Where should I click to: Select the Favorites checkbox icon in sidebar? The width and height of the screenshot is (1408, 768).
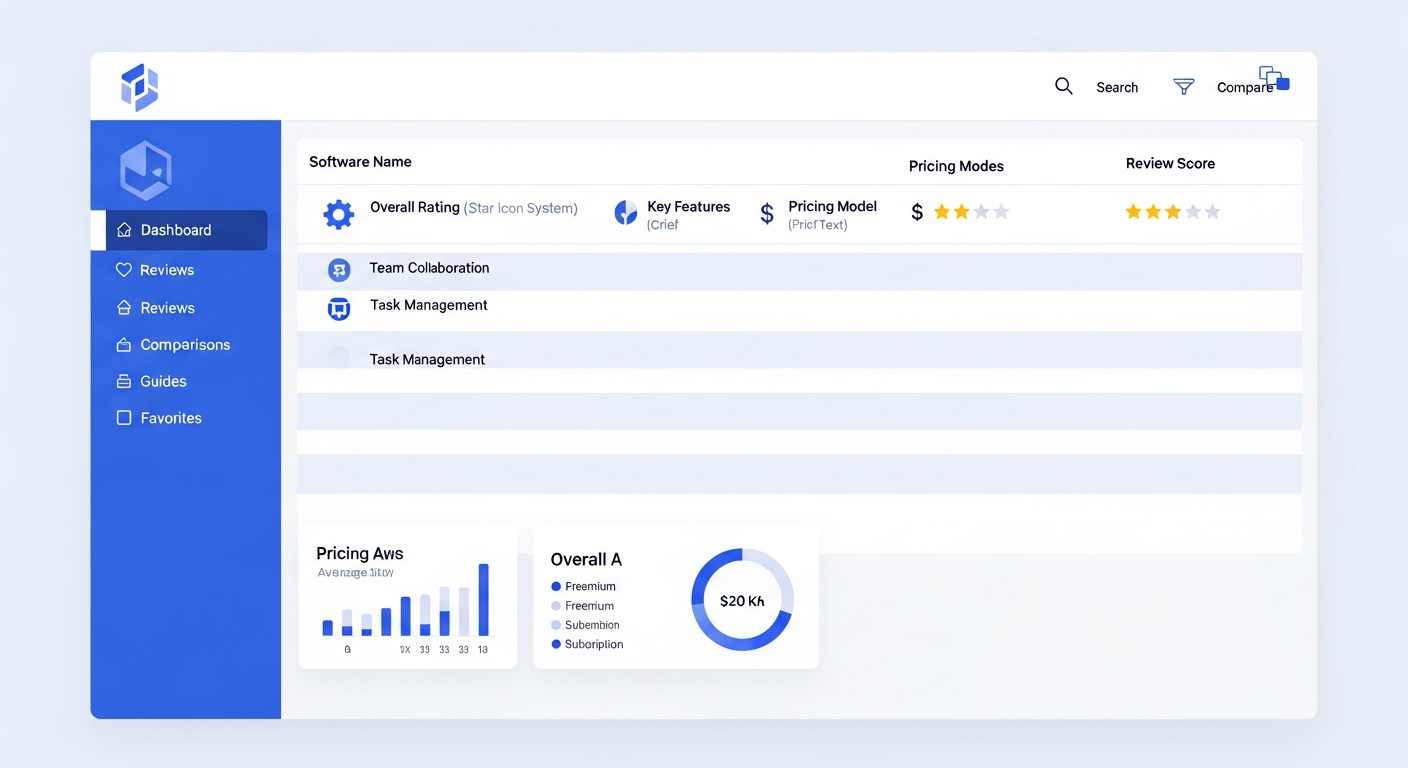pos(124,418)
